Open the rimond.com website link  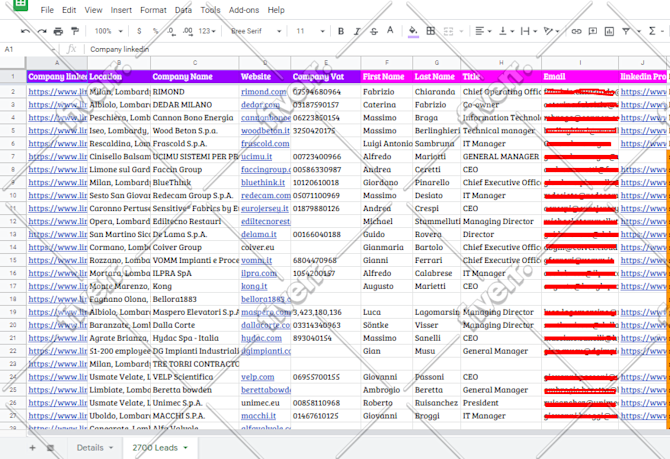[x=264, y=92]
